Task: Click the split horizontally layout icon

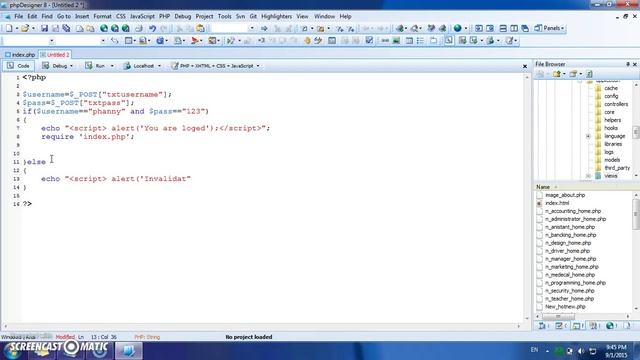Action: tap(503, 28)
